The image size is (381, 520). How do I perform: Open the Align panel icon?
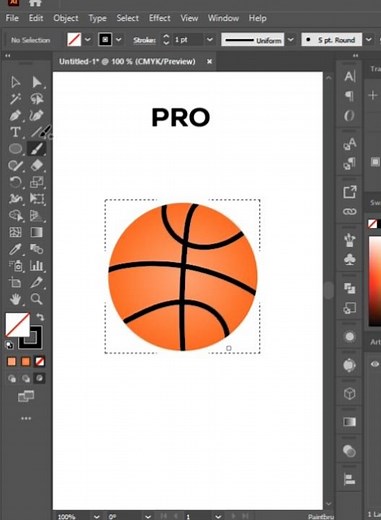(x=350, y=480)
